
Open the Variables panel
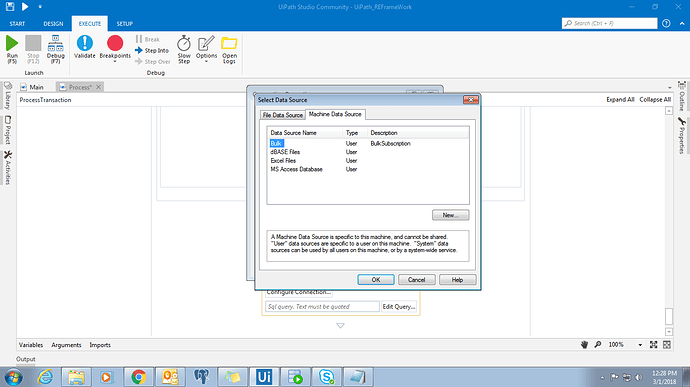click(31, 345)
